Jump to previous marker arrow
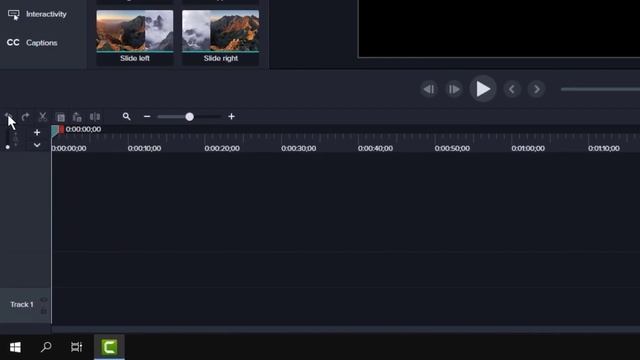 pyautogui.click(x=512, y=89)
